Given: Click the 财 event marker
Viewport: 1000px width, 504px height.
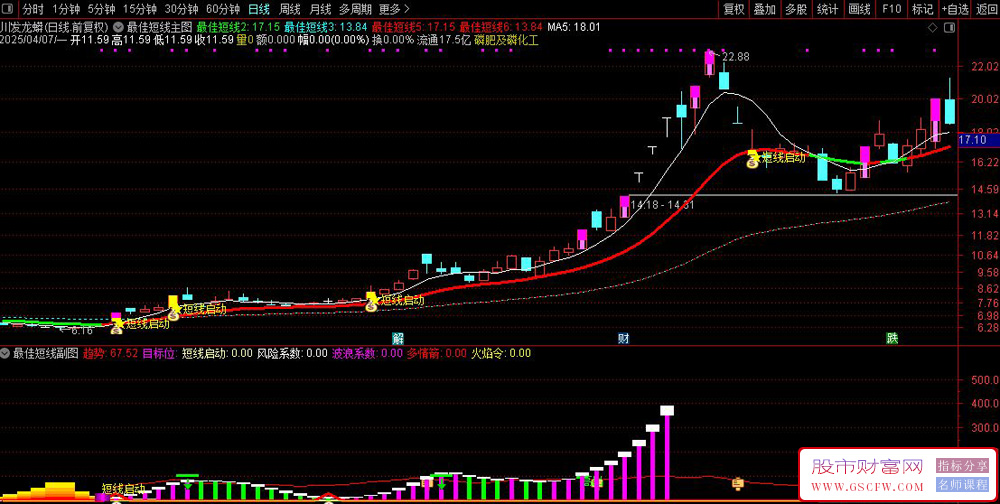Looking at the screenshot, I should [623, 338].
